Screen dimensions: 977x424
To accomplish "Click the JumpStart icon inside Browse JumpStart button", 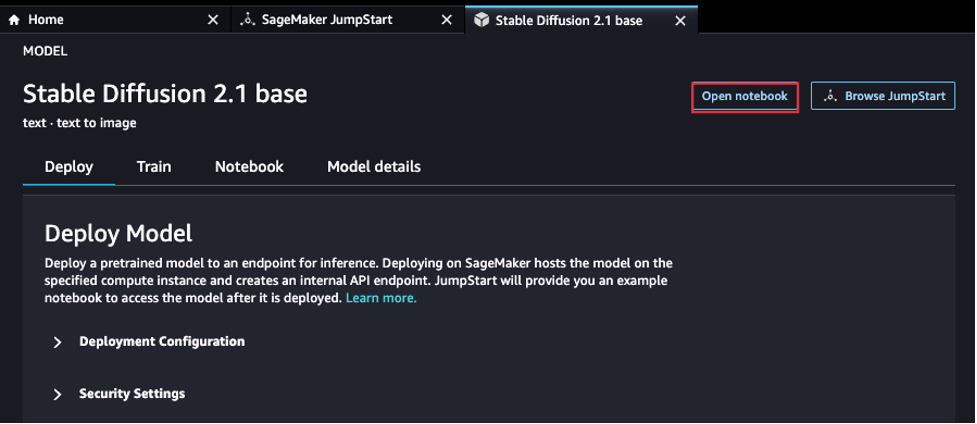I will pyautogui.click(x=829, y=96).
